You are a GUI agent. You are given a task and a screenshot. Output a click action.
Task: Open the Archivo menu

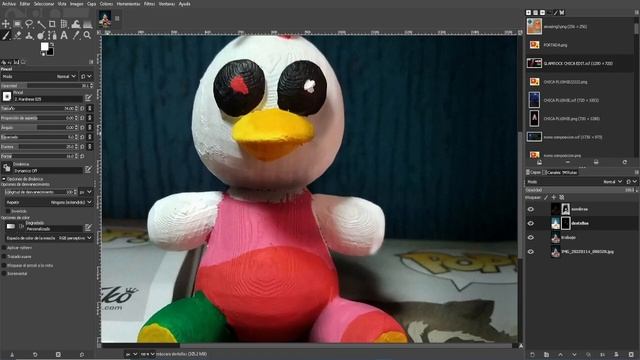pyautogui.click(x=9, y=4)
